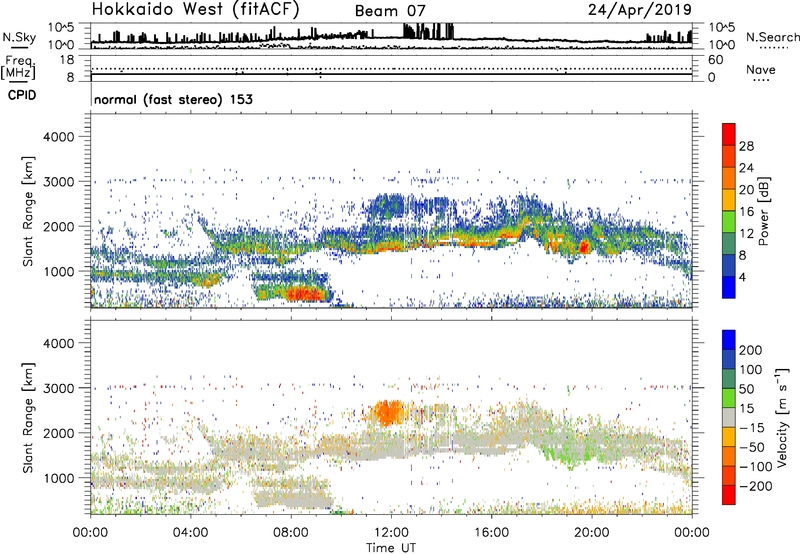Click the velocity panel 'Slant Range [km]' label
This screenshot has width=800, height=554.
[x=28, y=418]
